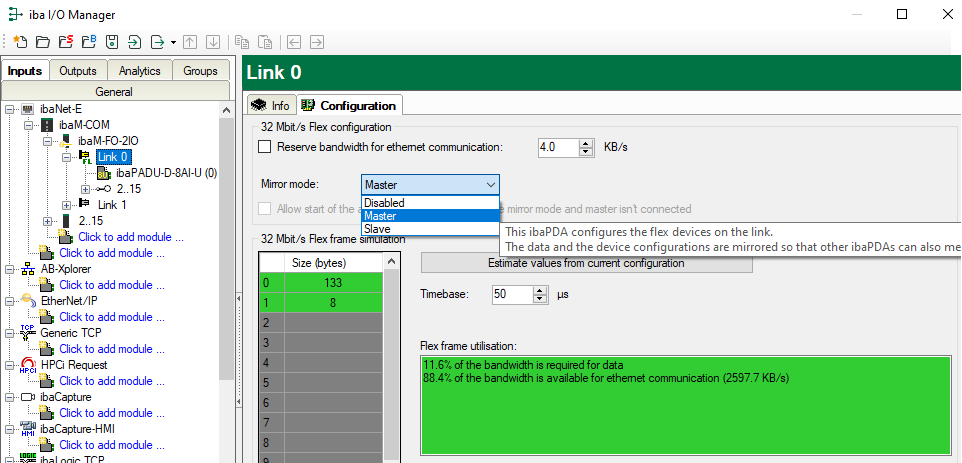This screenshot has width=962, height=463.
Task: Expand the Link 1 tree node
Action: coord(66,205)
